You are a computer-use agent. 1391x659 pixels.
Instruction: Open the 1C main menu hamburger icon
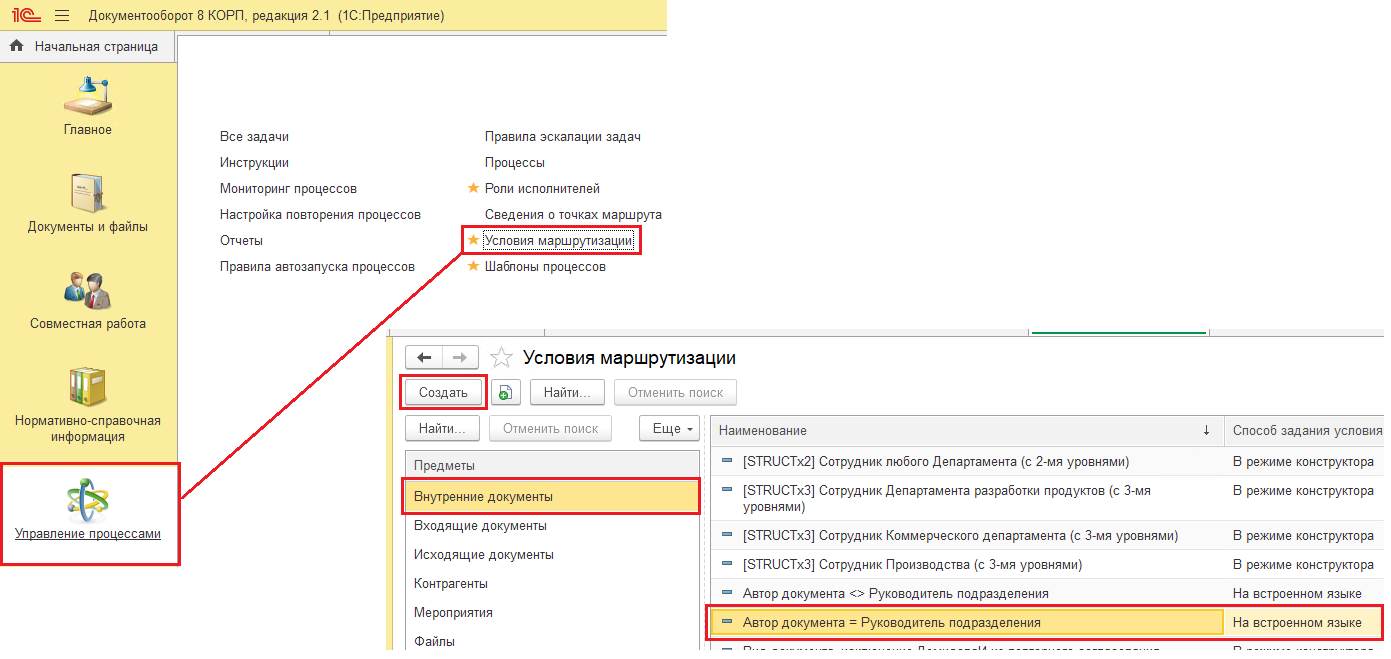(x=62, y=16)
